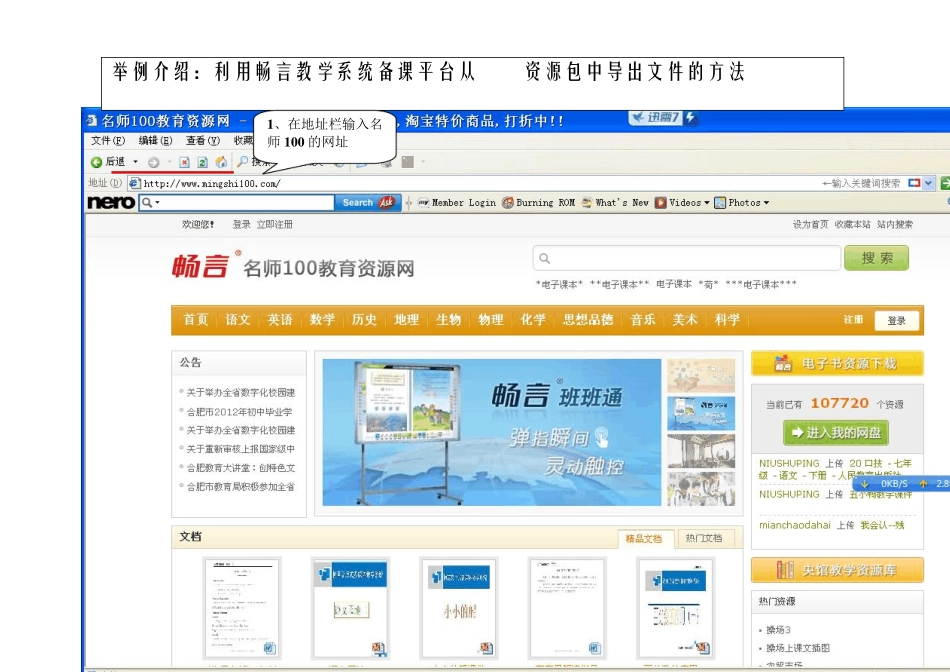Click the top 登录 link beside 欢迎您

(241, 224)
